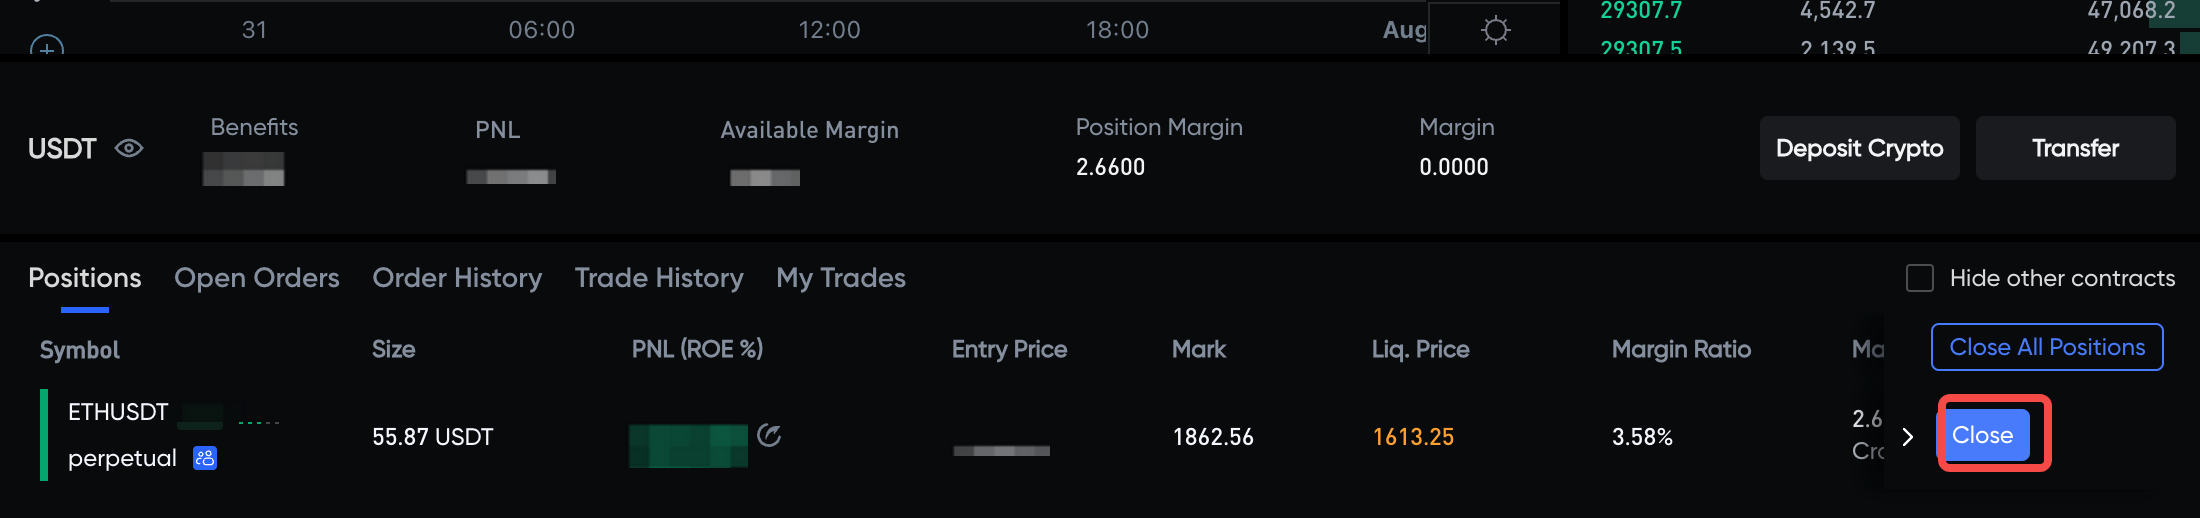The width and height of the screenshot is (2200, 518).
Task: Open the Order History tab
Action: [x=457, y=278]
